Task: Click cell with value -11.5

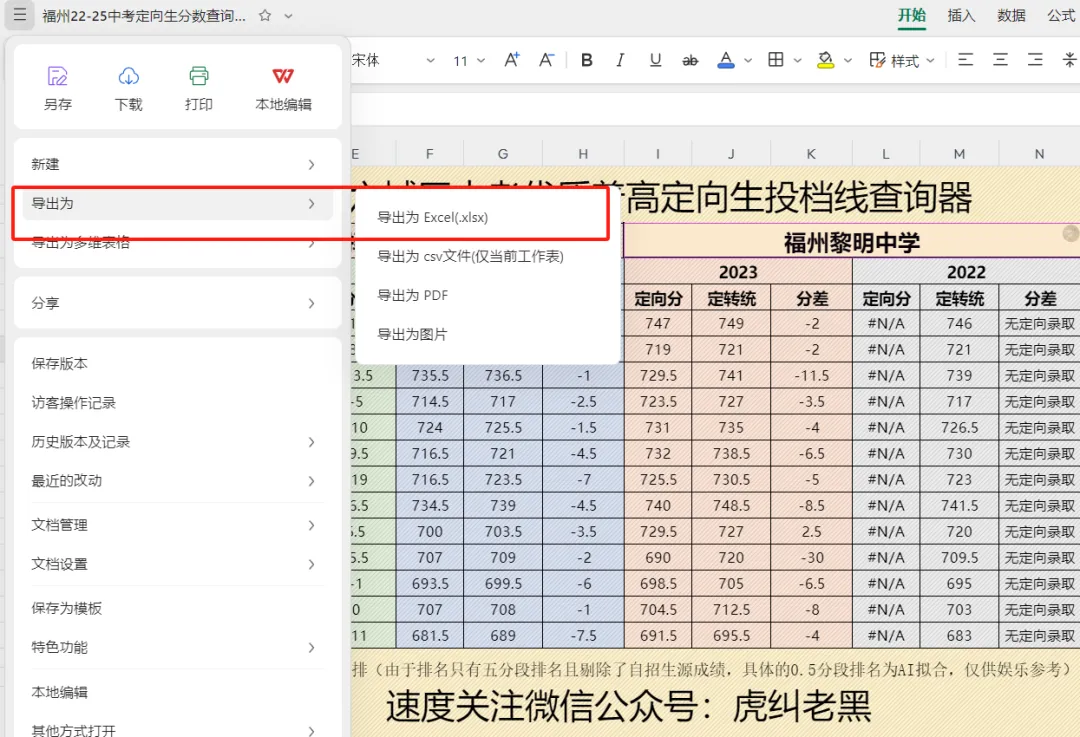Action: pyautogui.click(x=811, y=375)
